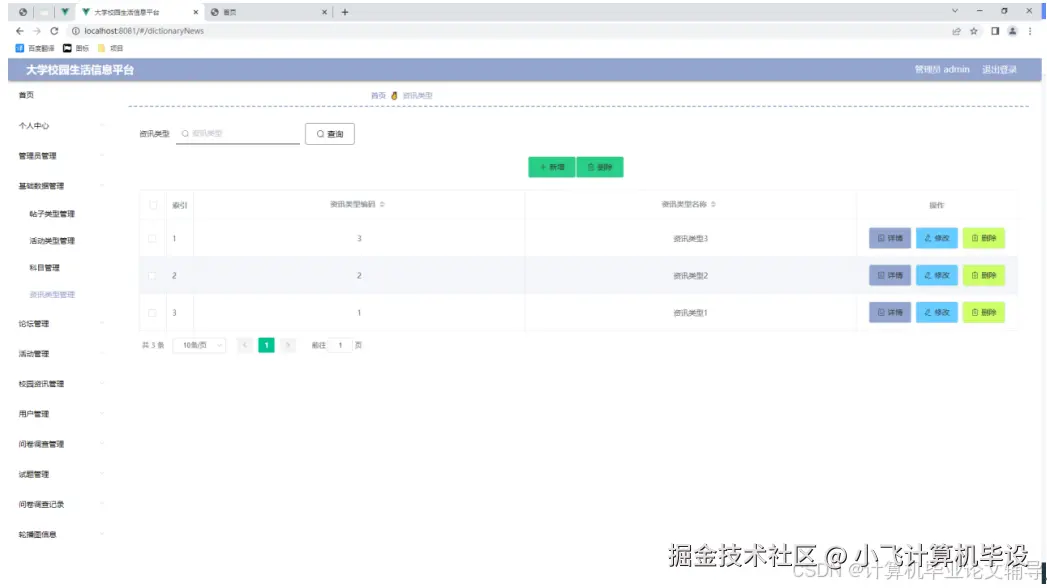Focus the 资讯类型 search input field
The height and width of the screenshot is (588, 1047).
pos(238,133)
